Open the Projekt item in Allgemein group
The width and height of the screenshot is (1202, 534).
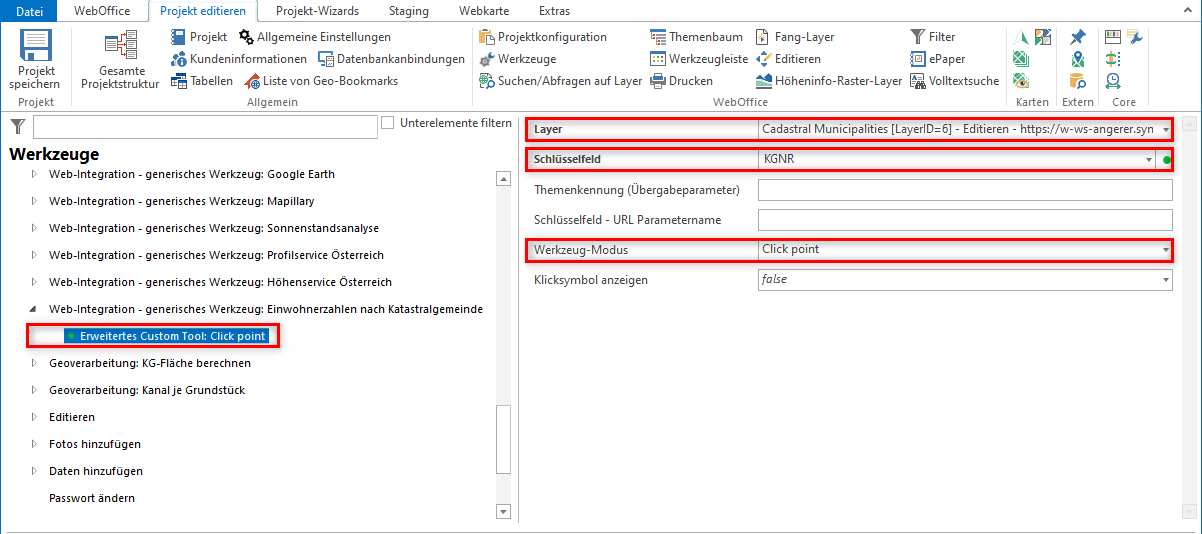[x=199, y=37]
